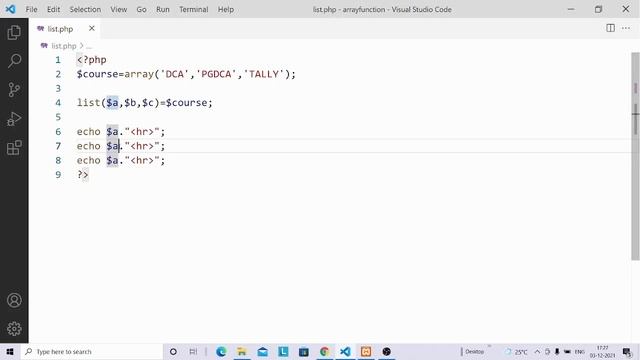
Task: Open the Accounts menu icon
Action: [x=14, y=300]
